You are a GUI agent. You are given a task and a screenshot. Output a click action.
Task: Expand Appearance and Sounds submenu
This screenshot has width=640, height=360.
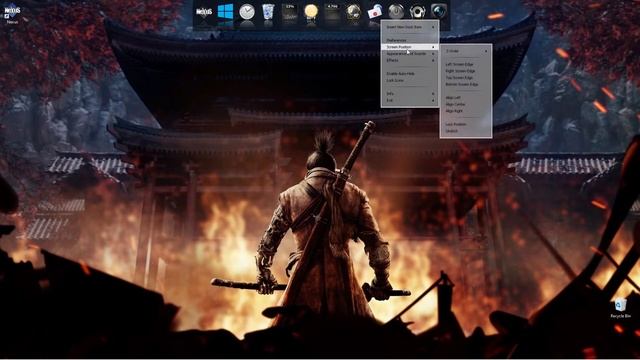410,53
